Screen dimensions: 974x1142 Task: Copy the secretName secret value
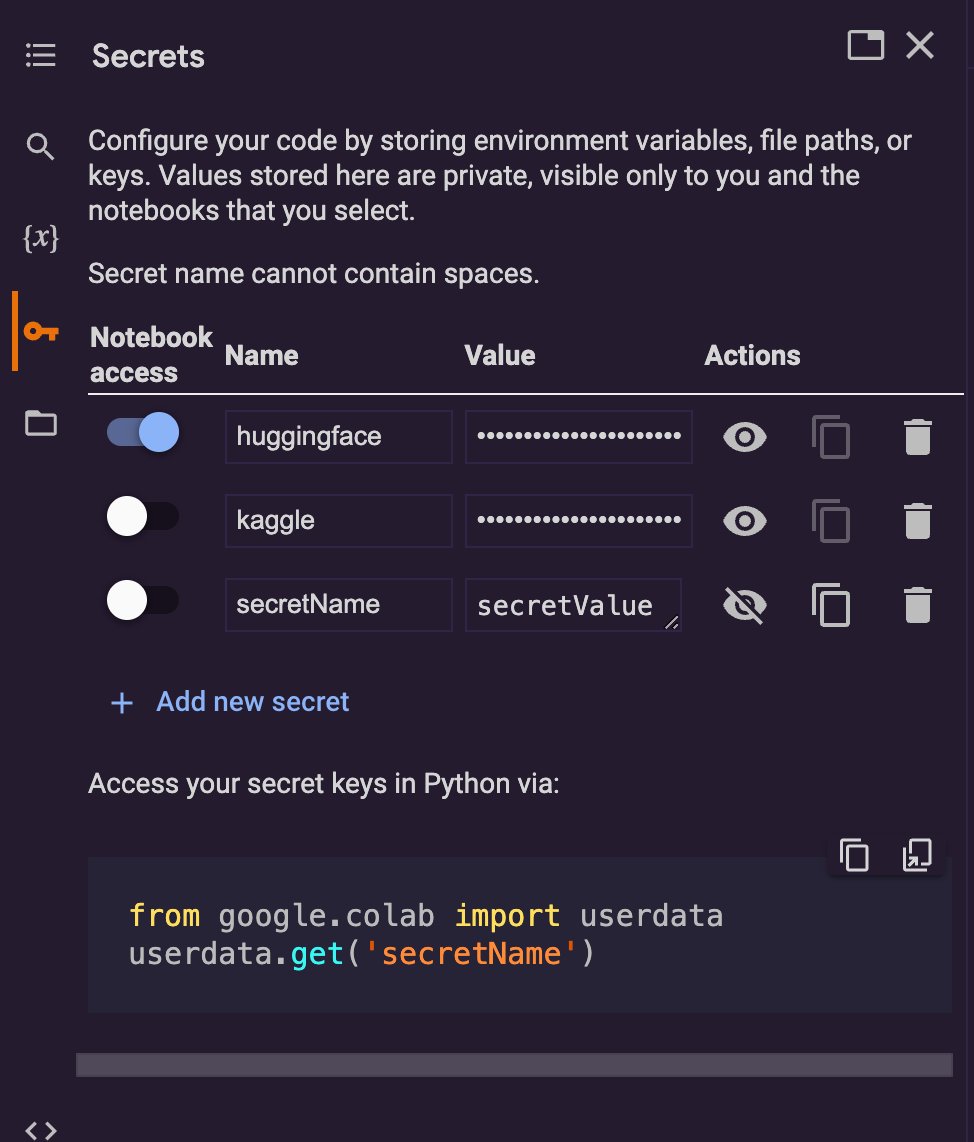(x=831, y=604)
